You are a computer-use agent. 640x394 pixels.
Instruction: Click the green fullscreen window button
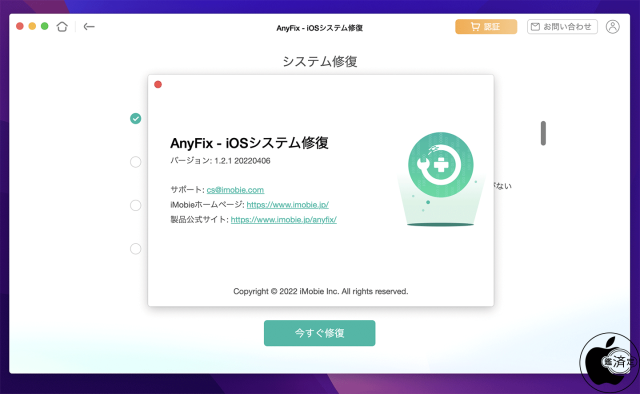click(x=45, y=26)
